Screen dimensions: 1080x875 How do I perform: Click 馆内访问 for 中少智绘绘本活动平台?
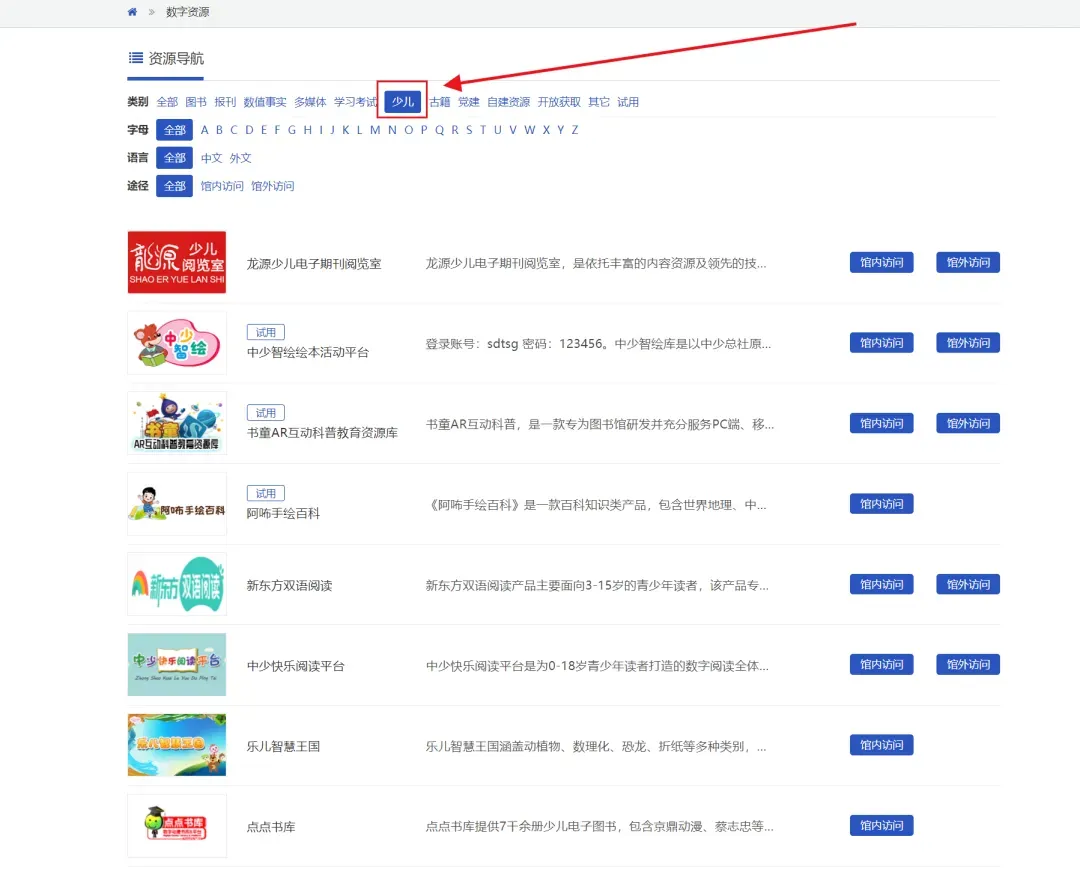(x=882, y=342)
